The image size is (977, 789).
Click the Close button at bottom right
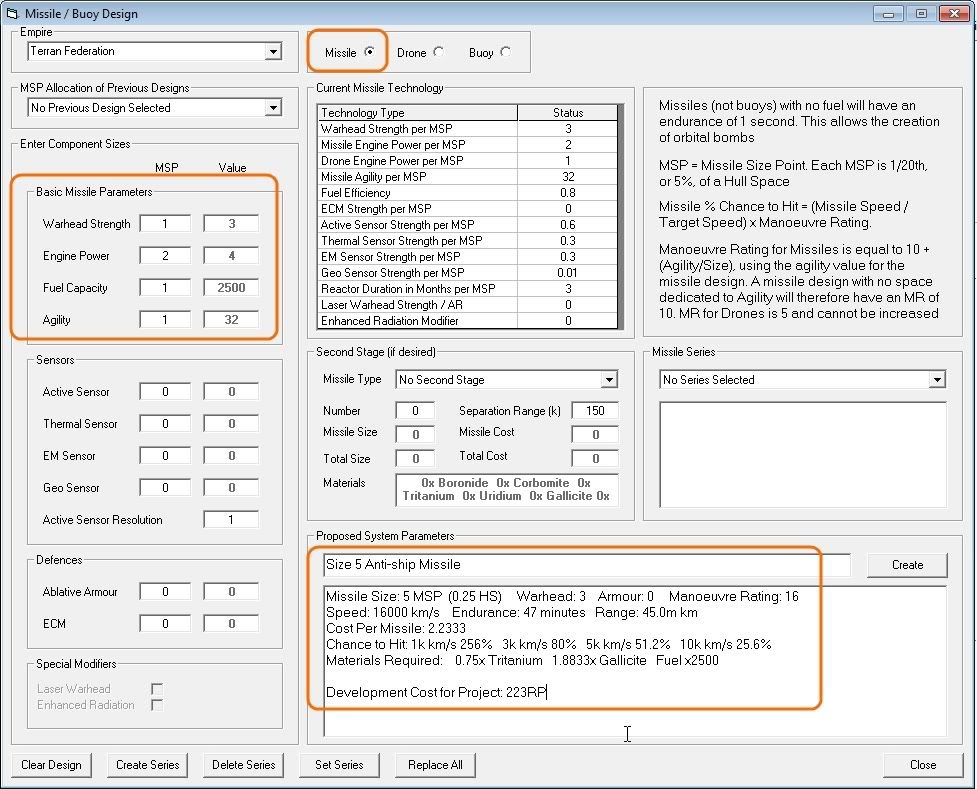(923, 765)
